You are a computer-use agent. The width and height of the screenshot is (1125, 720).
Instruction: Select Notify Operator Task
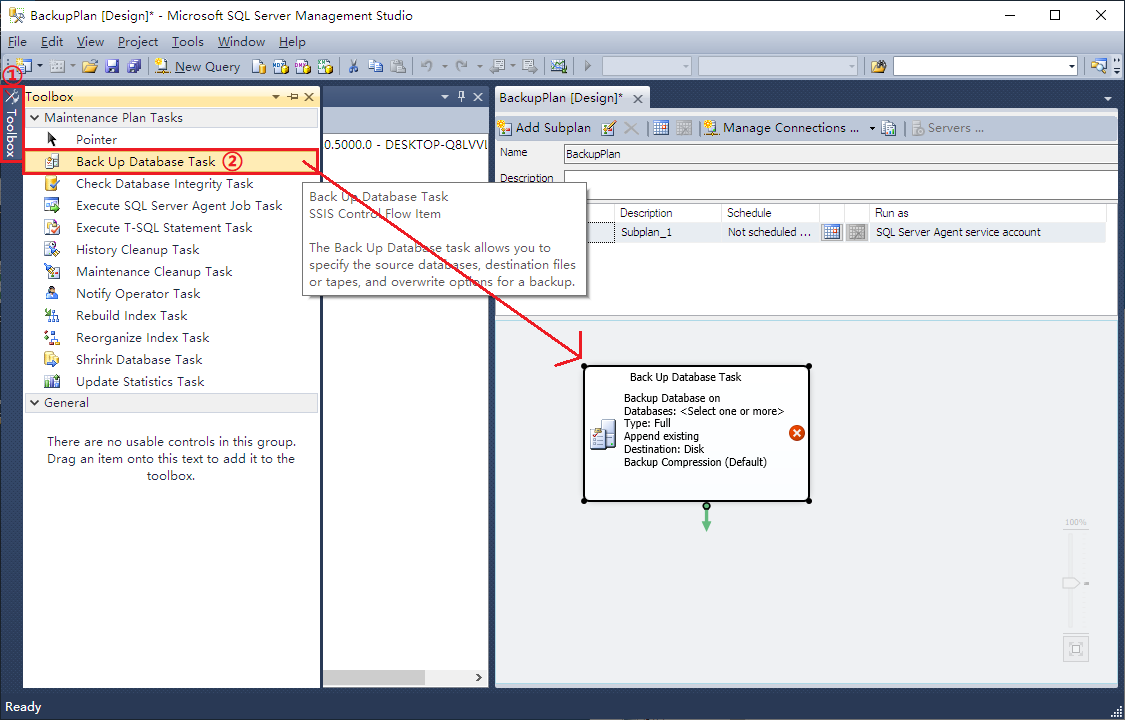point(171,294)
